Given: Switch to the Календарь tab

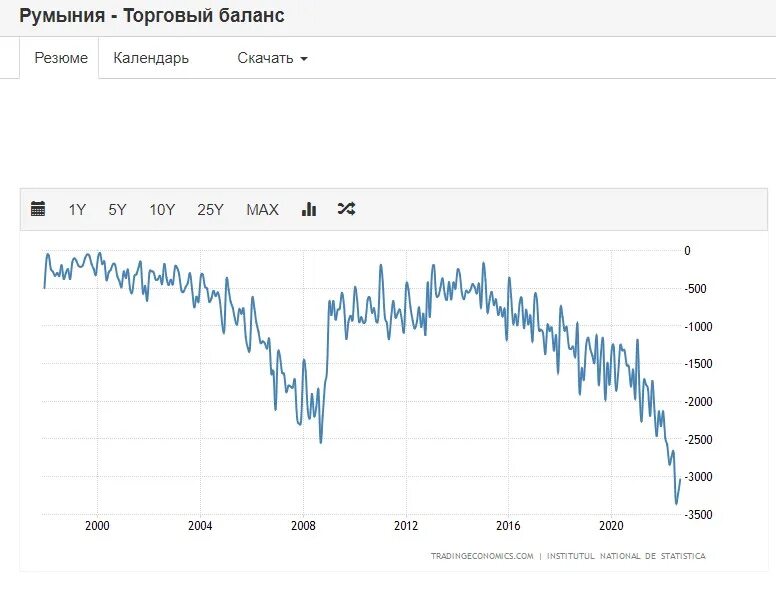Looking at the screenshot, I should pyautogui.click(x=151, y=58).
